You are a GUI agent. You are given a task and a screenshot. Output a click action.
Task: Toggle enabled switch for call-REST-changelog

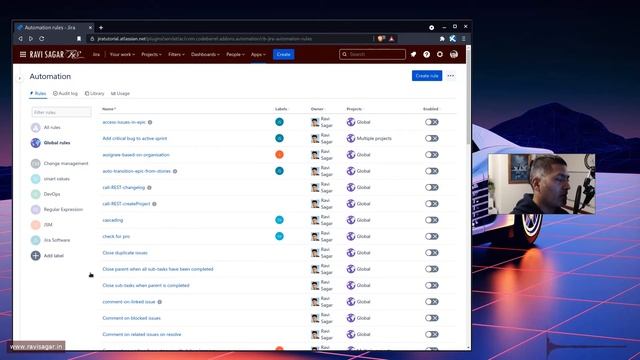431,187
